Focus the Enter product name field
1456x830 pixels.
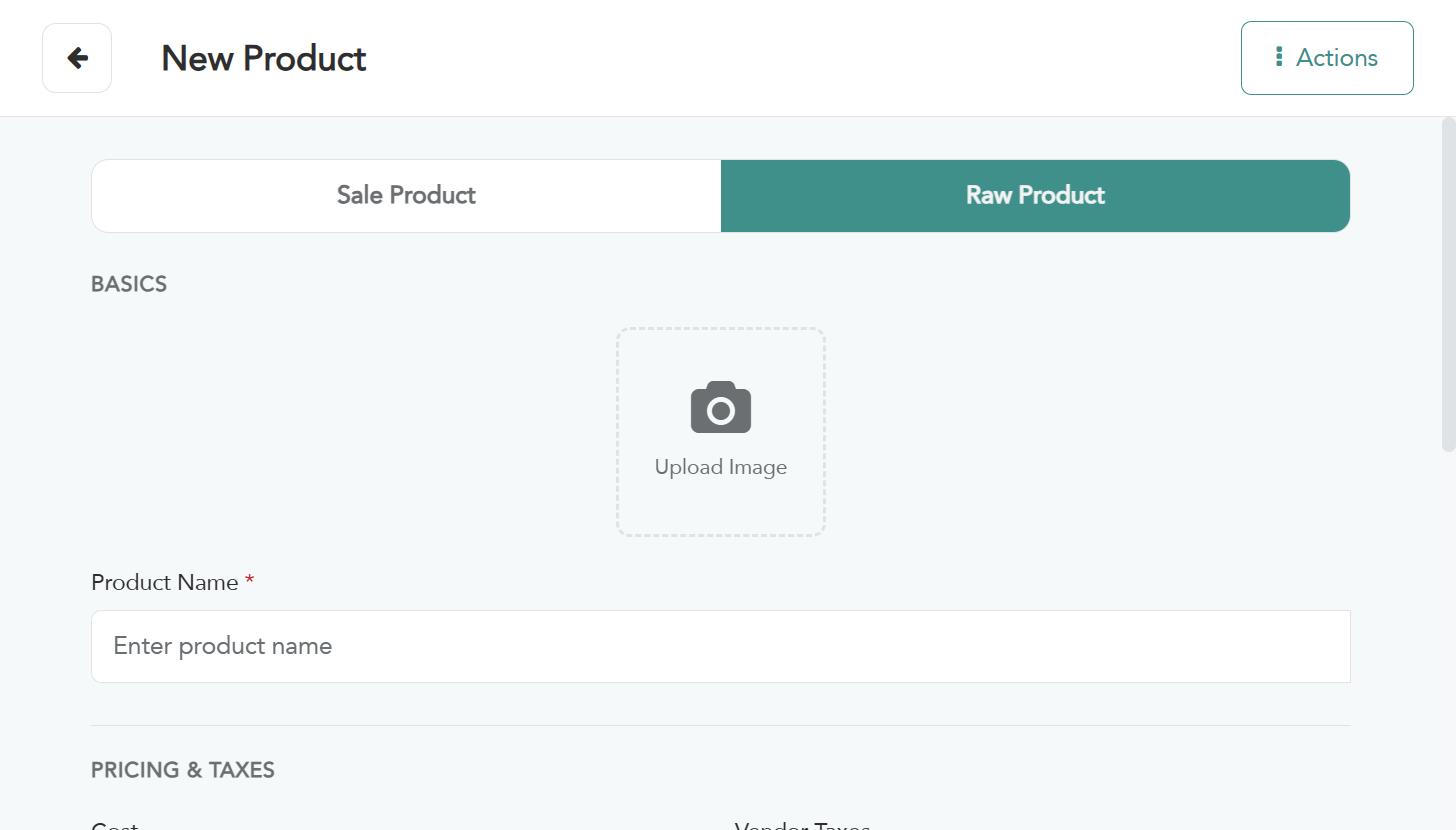point(721,646)
